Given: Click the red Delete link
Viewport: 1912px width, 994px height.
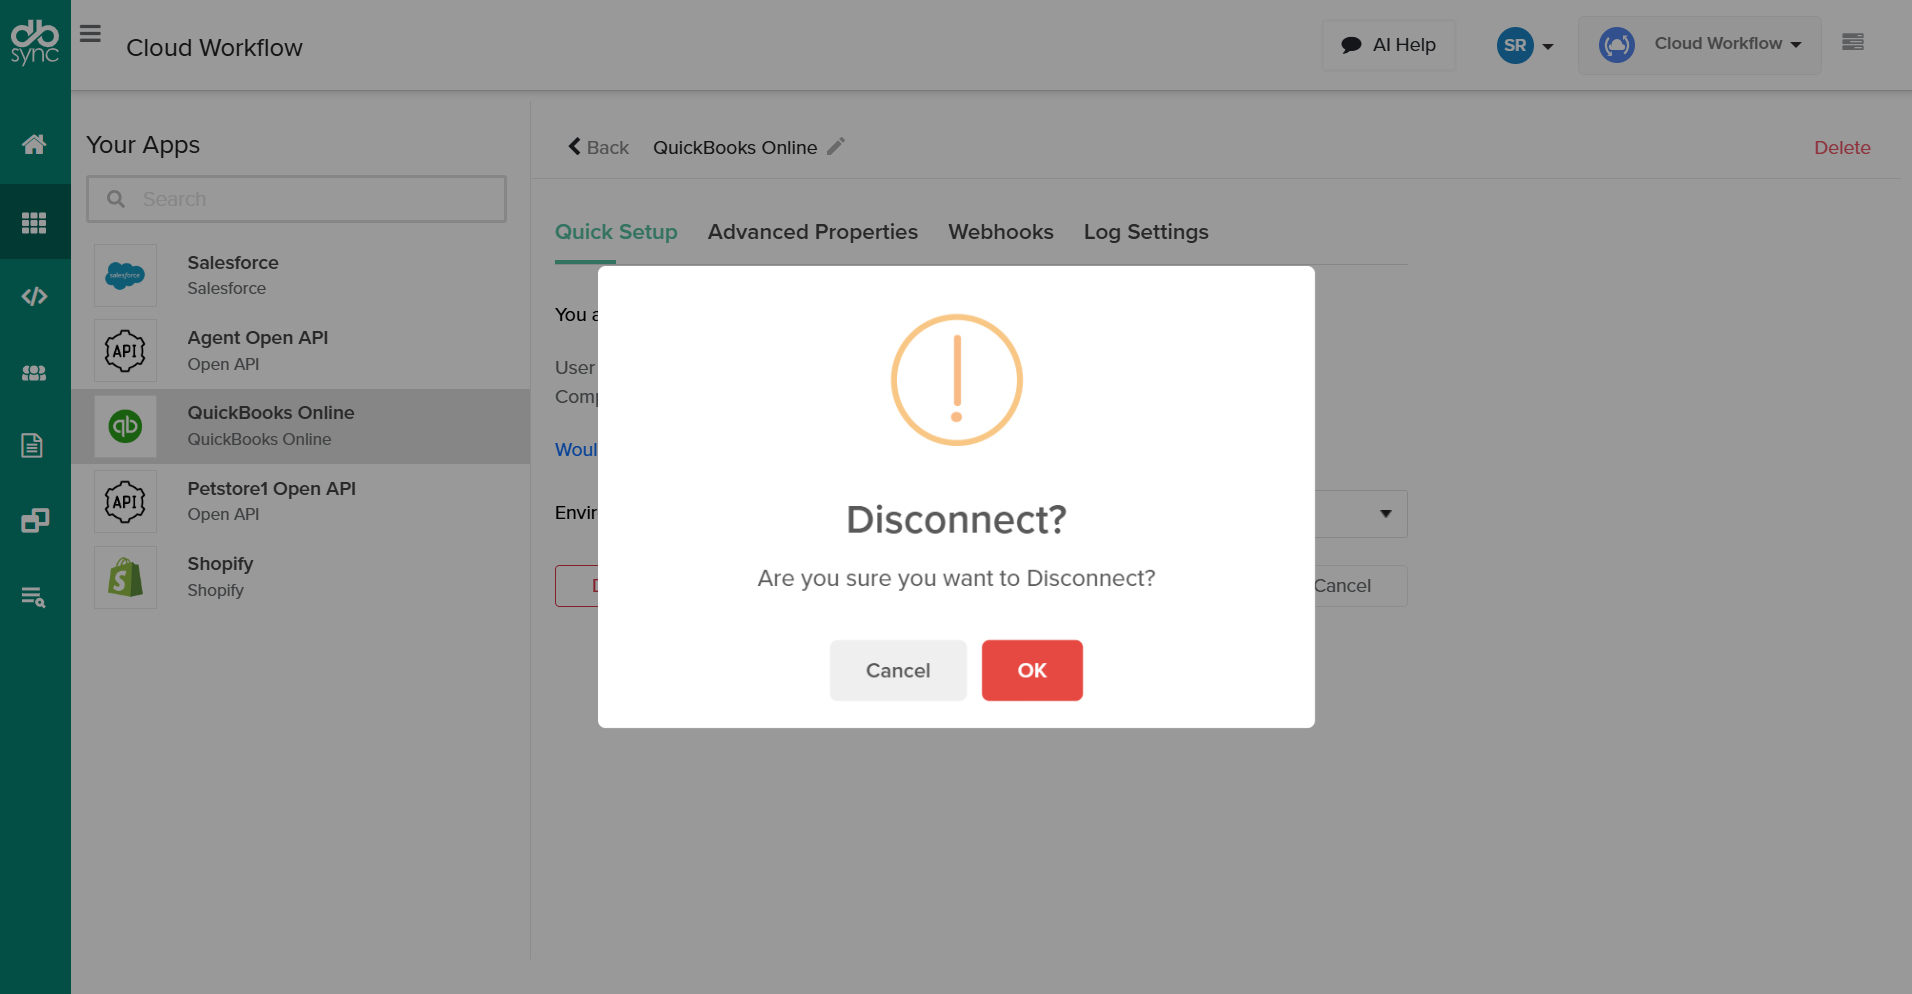Looking at the screenshot, I should [x=1841, y=148].
